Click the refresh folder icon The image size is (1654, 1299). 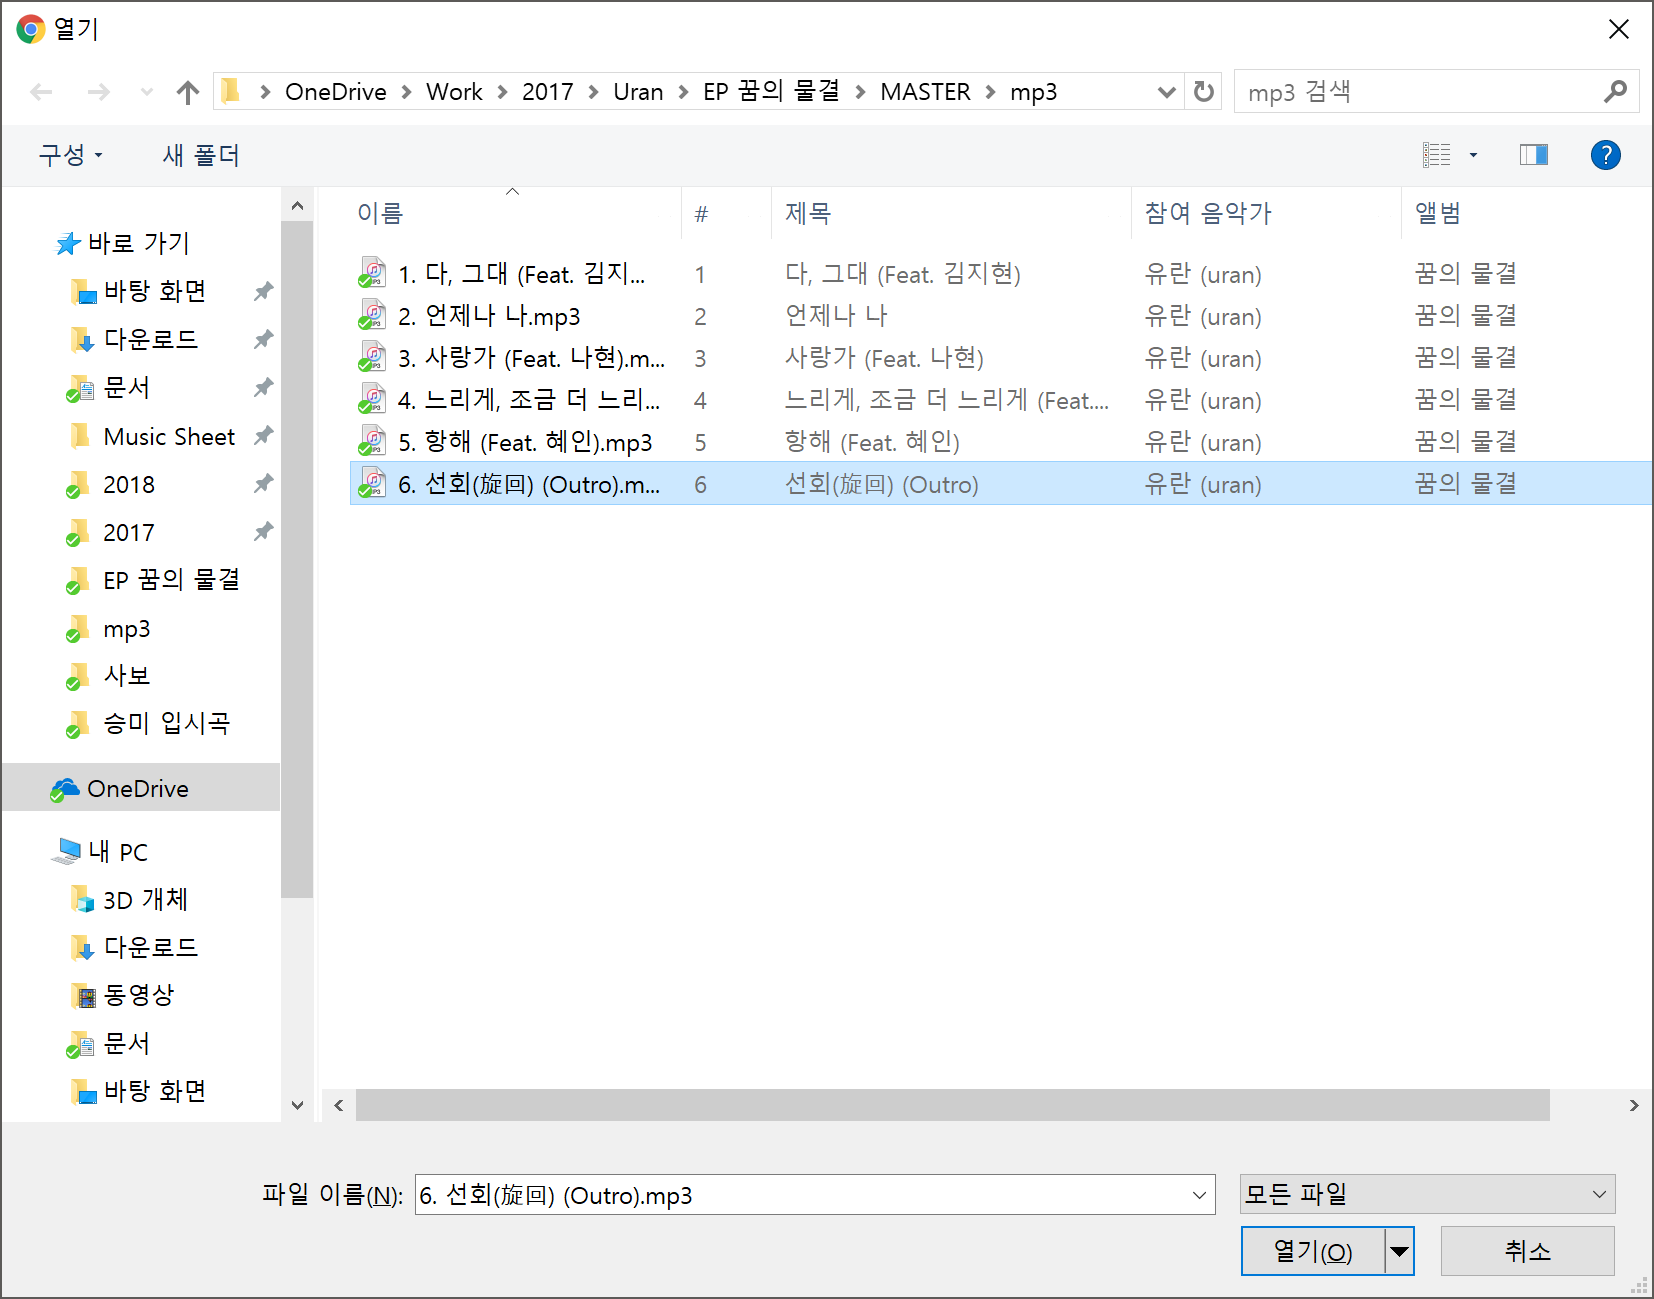tap(1204, 92)
